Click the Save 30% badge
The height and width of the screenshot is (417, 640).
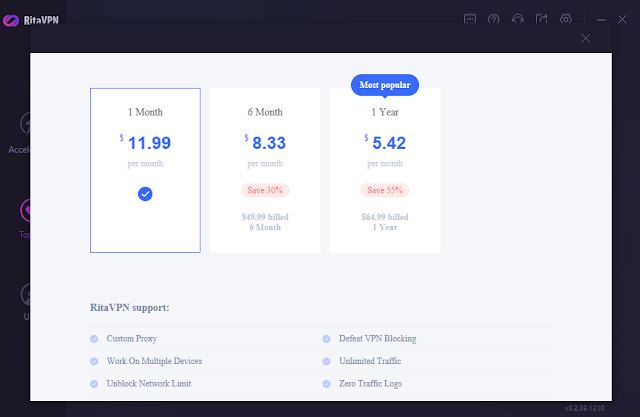point(265,190)
